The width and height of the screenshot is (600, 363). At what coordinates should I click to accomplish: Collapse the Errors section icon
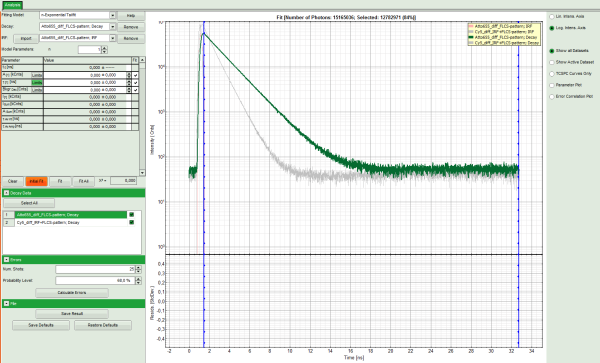[6, 260]
